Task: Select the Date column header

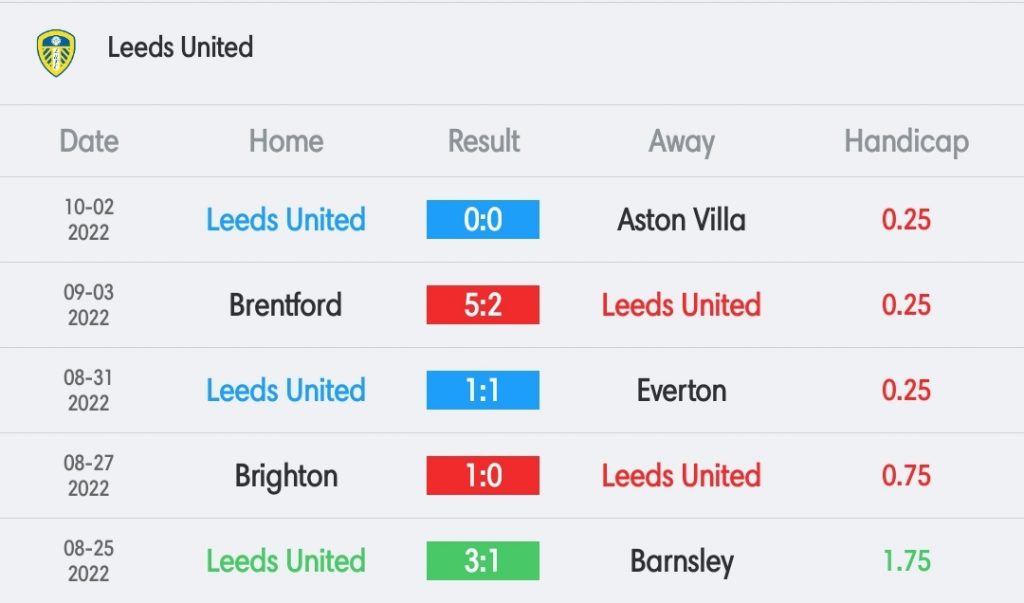Action: (89, 141)
